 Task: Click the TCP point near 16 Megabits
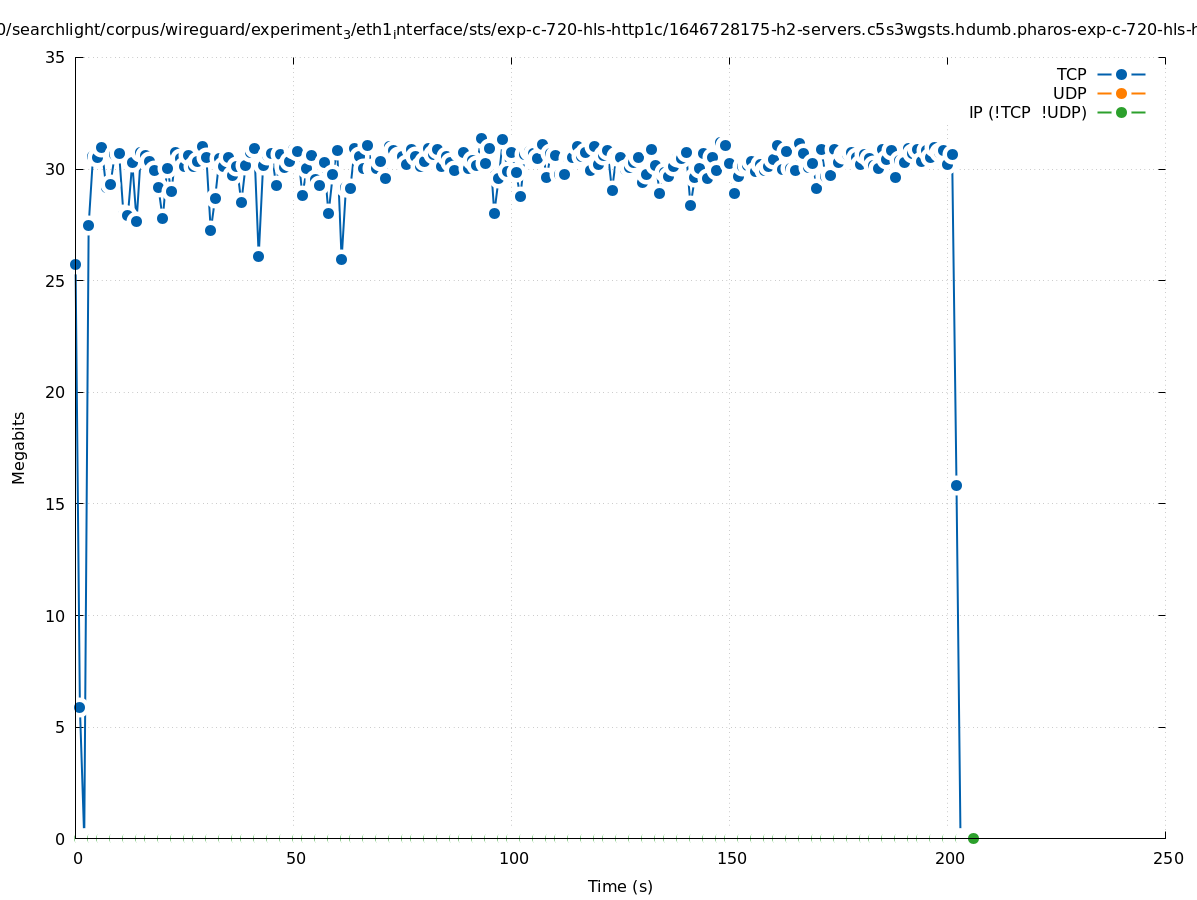(956, 485)
